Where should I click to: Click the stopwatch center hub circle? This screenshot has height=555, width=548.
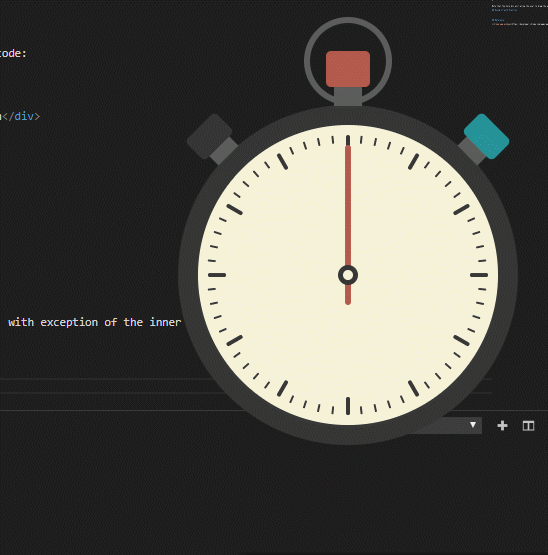(x=348, y=275)
